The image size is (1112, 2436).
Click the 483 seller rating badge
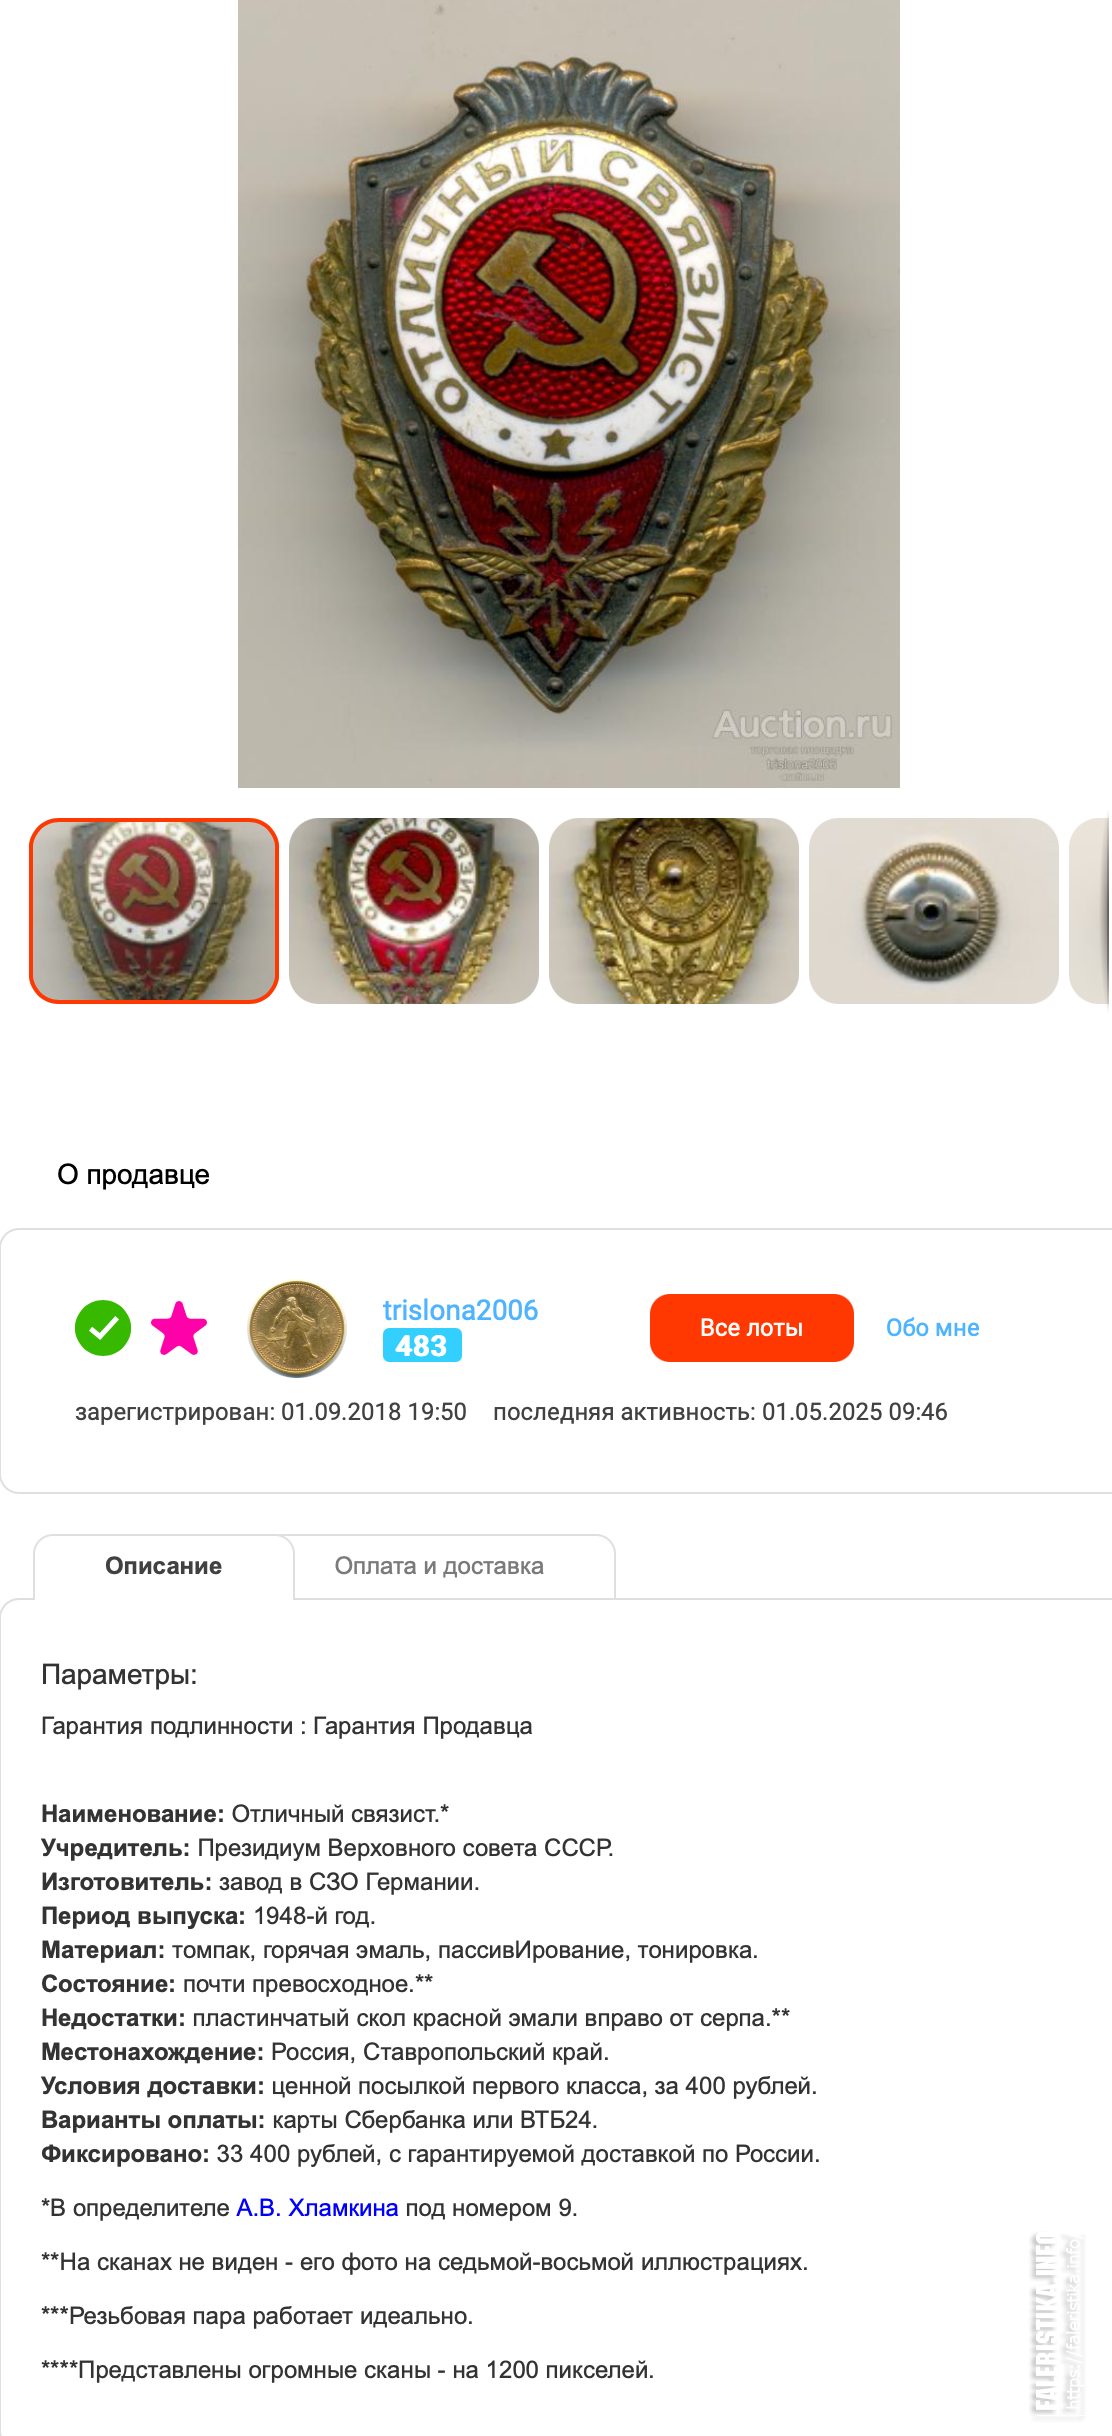click(422, 1346)
